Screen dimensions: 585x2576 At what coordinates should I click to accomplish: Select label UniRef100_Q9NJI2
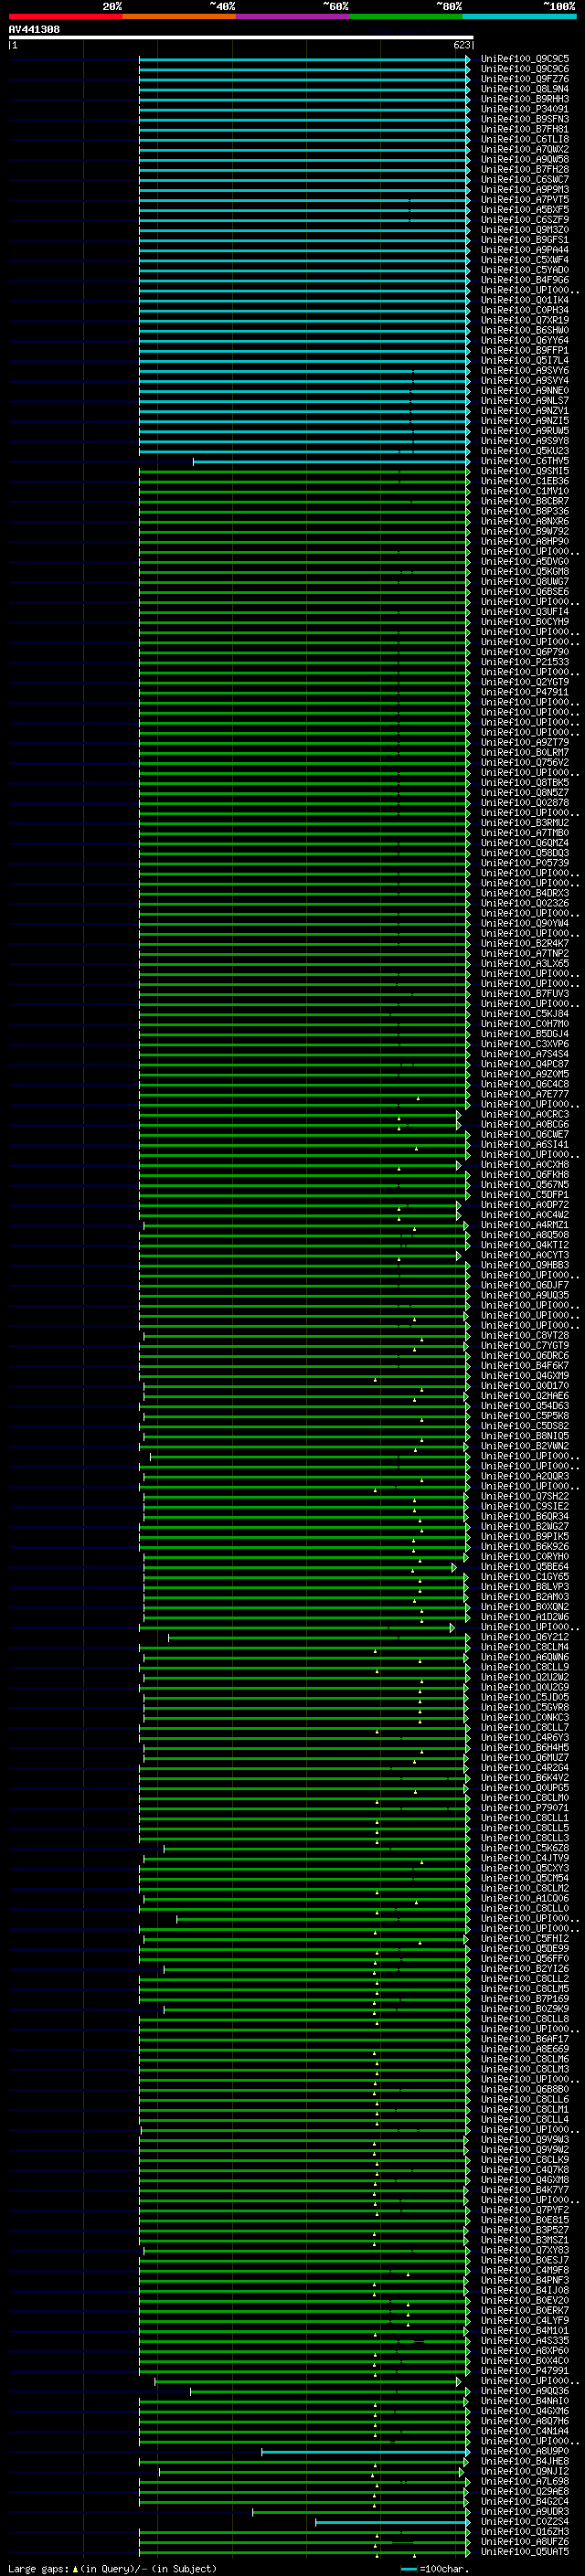tap(525, 2471)
